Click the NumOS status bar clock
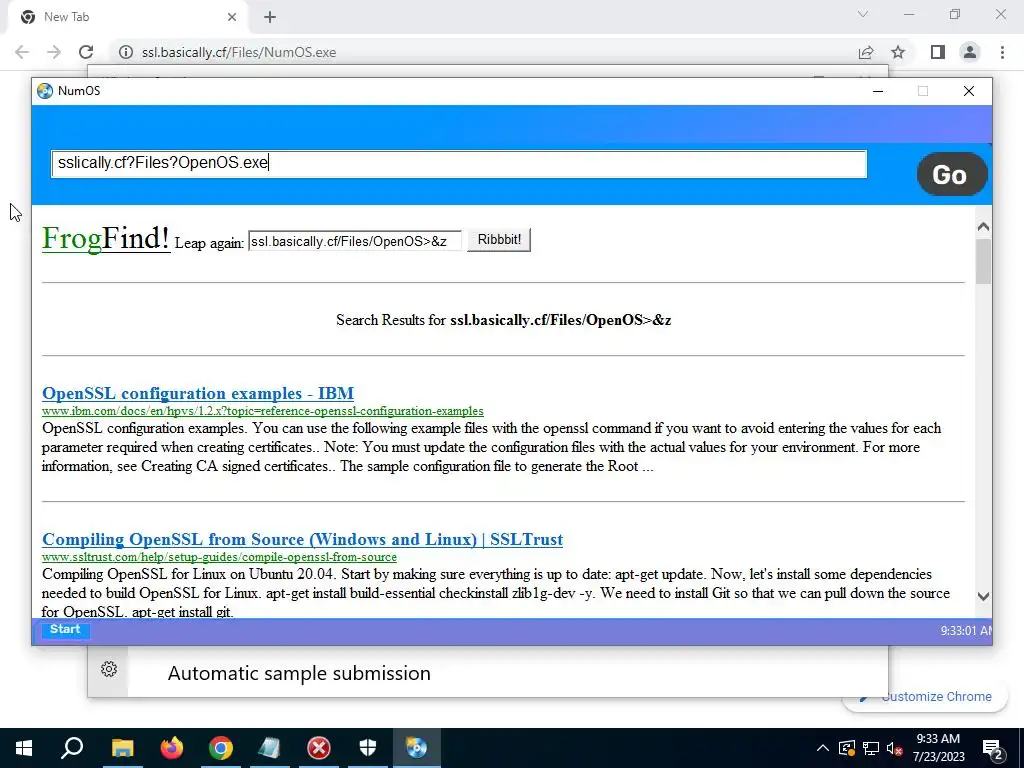The width and height of the screenshot is (1024, 768). 966,631
